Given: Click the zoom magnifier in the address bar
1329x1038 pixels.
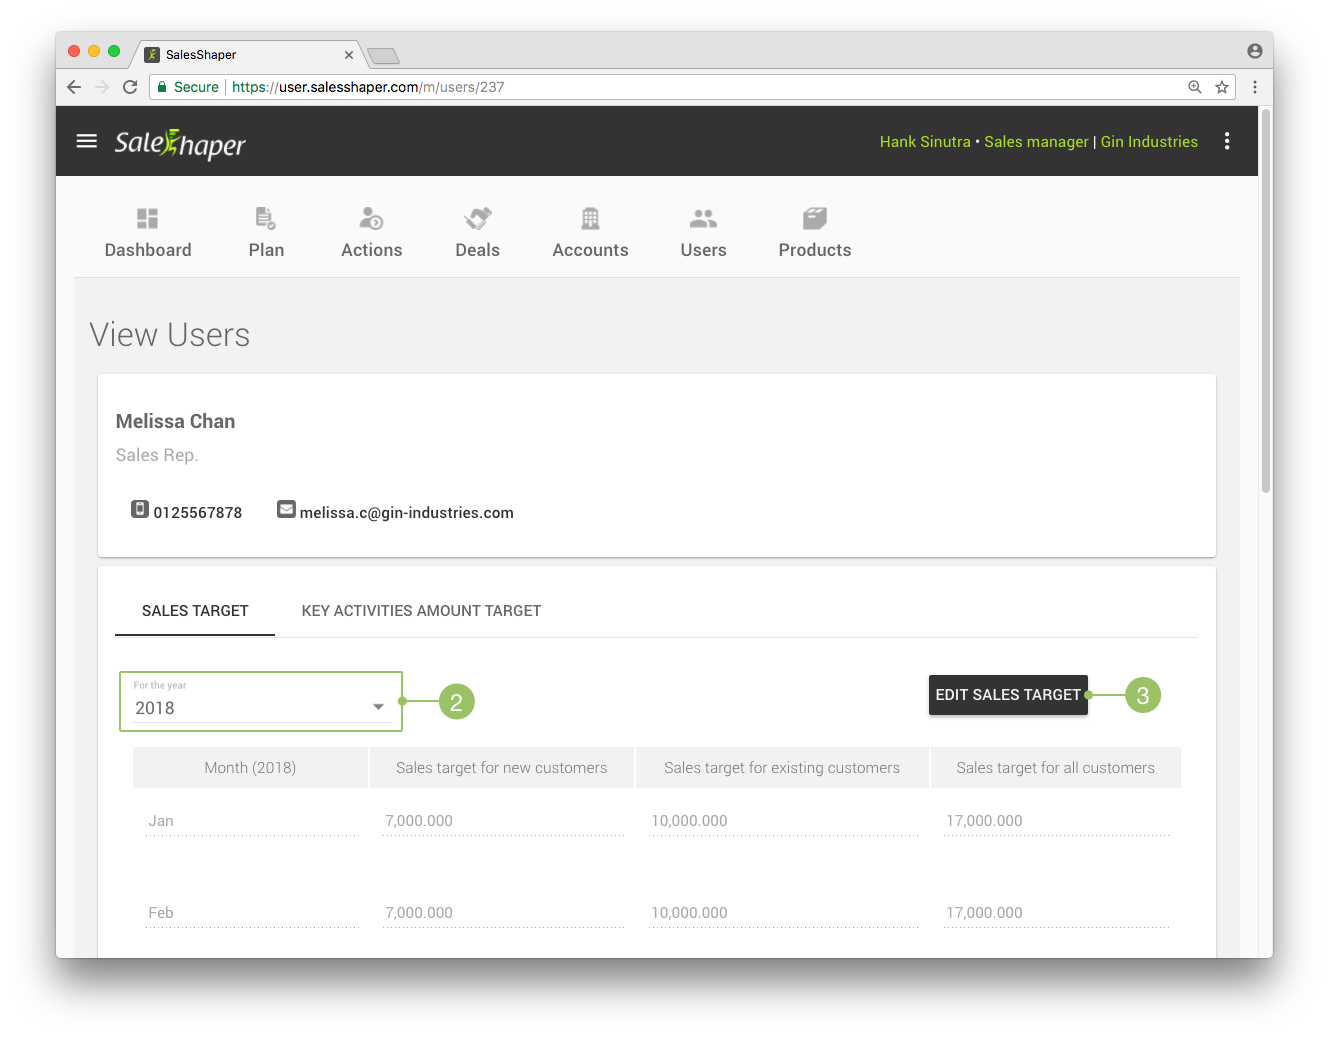Looking at the screenshot, I should [1194, 87].
